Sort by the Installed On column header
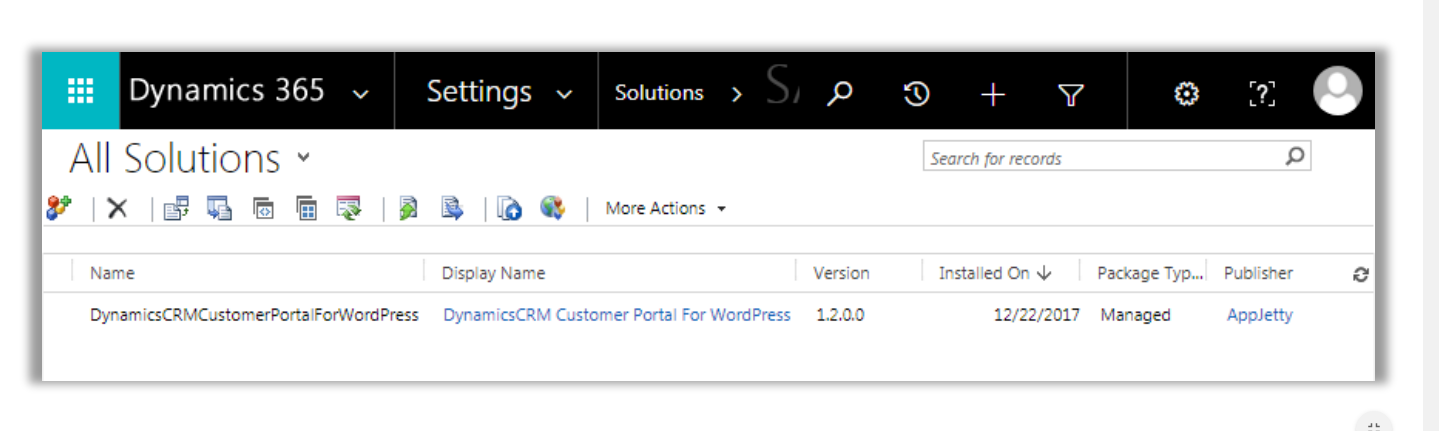The width and height of the screenshot is (1439, 431). point(995,273)
